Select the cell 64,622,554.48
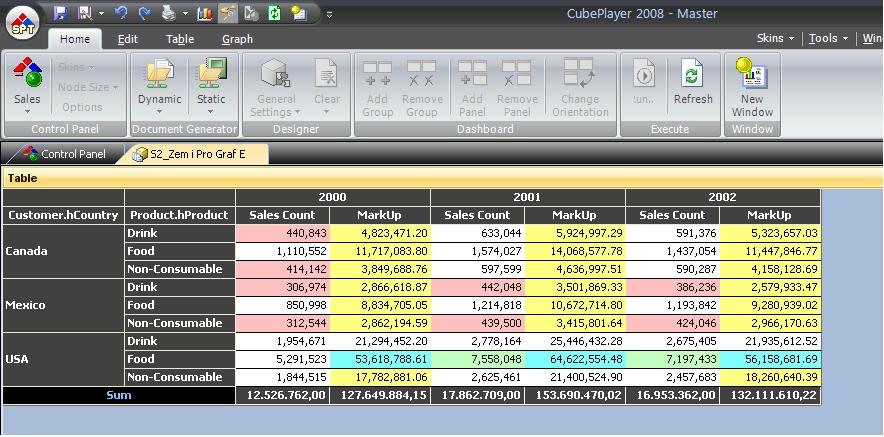Image resolution: width=884 pixels, height=437 pixels. point(575,359)
